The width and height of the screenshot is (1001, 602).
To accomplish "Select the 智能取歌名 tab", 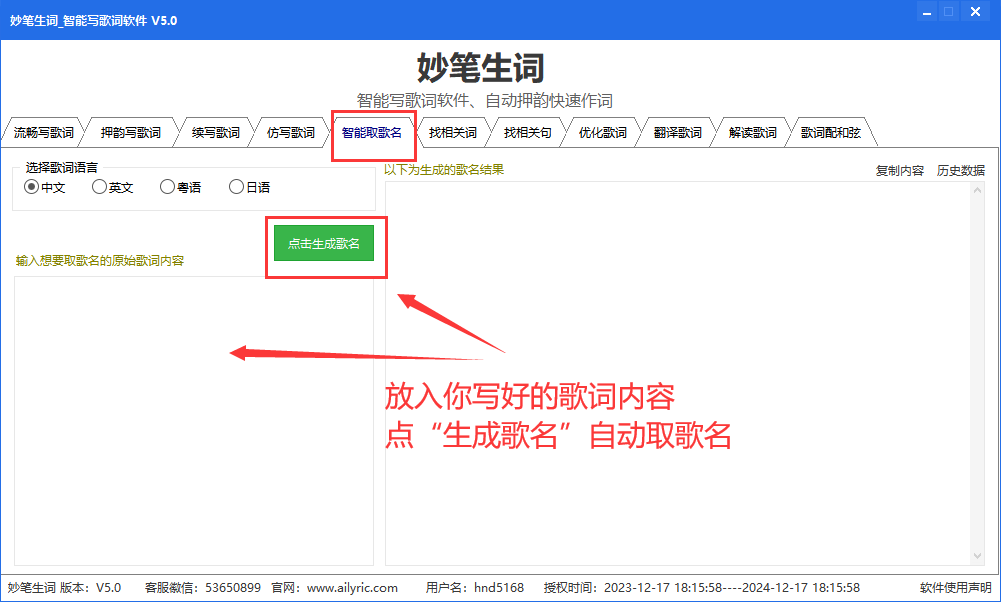I will (372, 133).
